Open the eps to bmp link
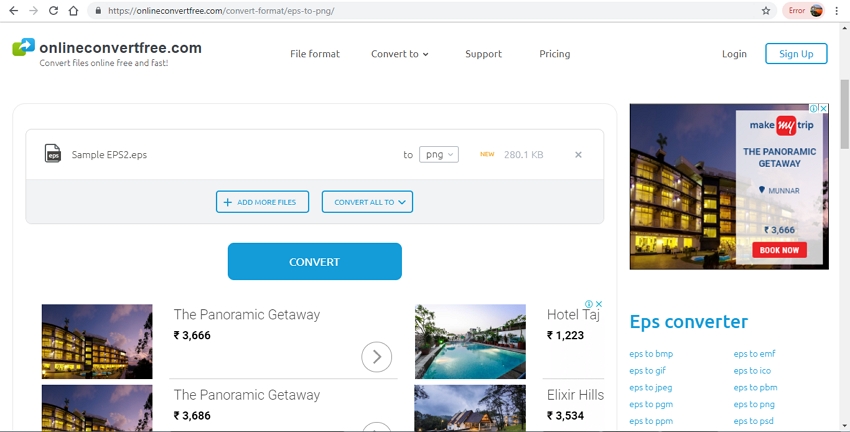 coord(651,354)
